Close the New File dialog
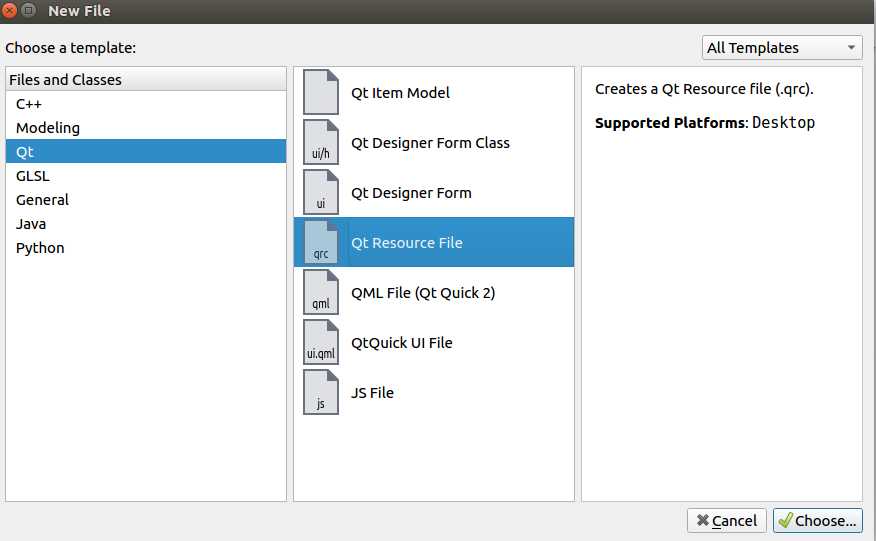Viewport: 876px width, 541px height. click(9, 10)
